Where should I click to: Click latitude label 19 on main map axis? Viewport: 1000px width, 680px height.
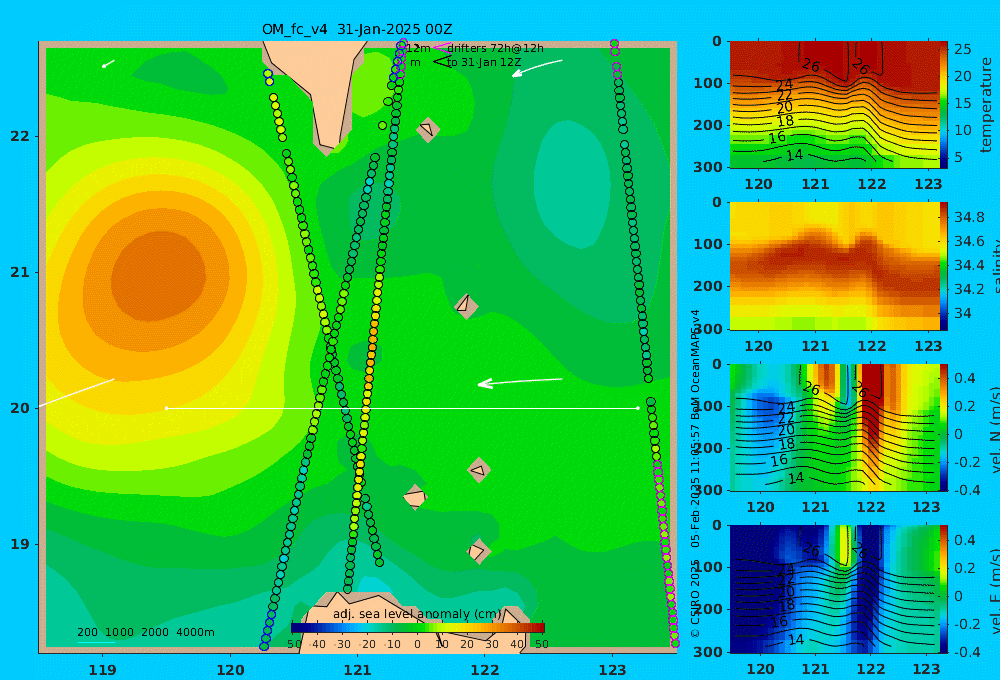[20, 544]
